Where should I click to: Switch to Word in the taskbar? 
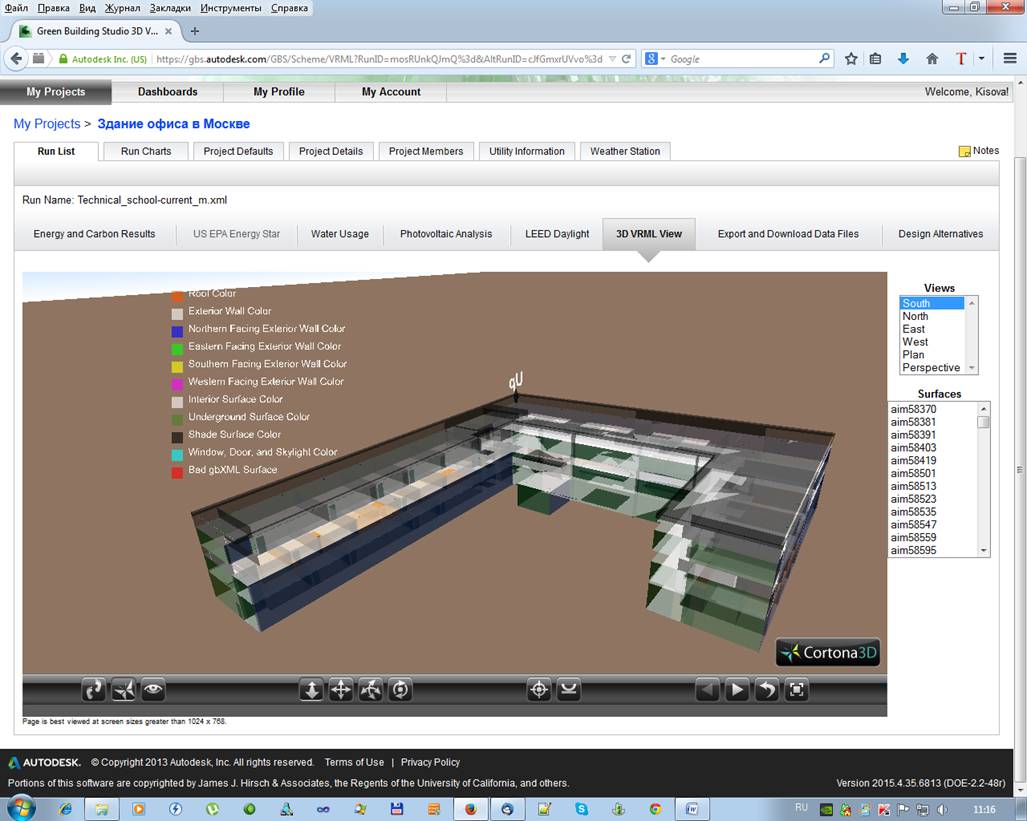point(692,809)
